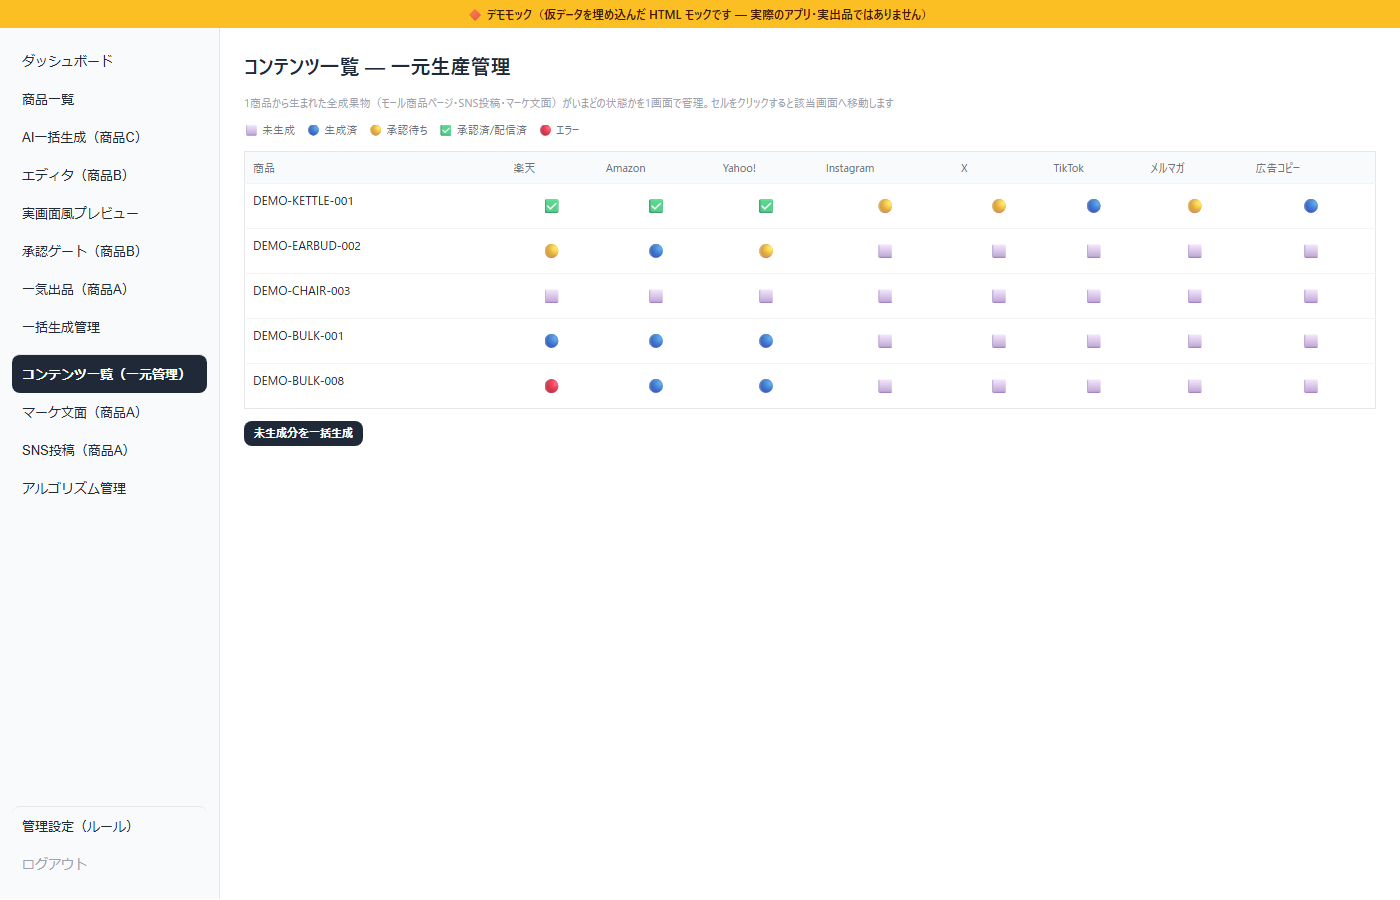Click the DEMO-BULK-008 product name
The image size is (1400, 900).
pyautogui.click(x=298, y=381)
